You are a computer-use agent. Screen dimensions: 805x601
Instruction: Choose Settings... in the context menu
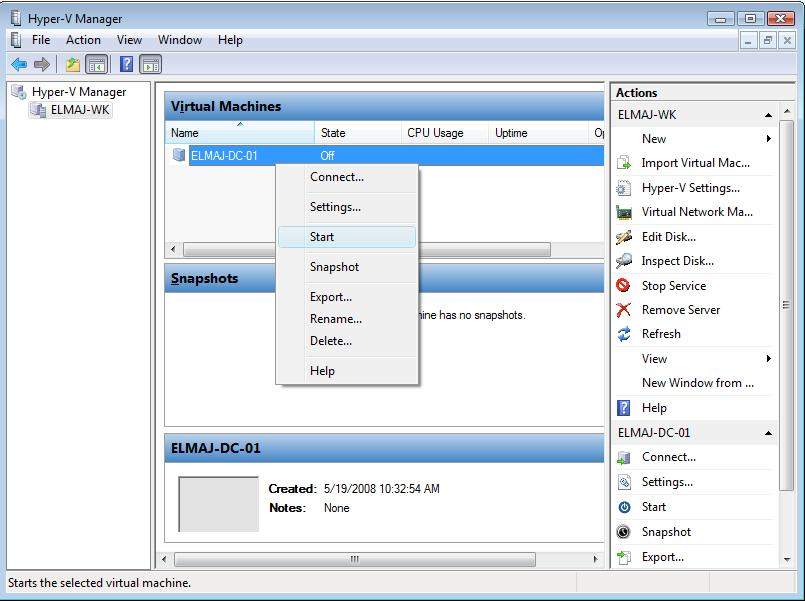coord(347,207)
